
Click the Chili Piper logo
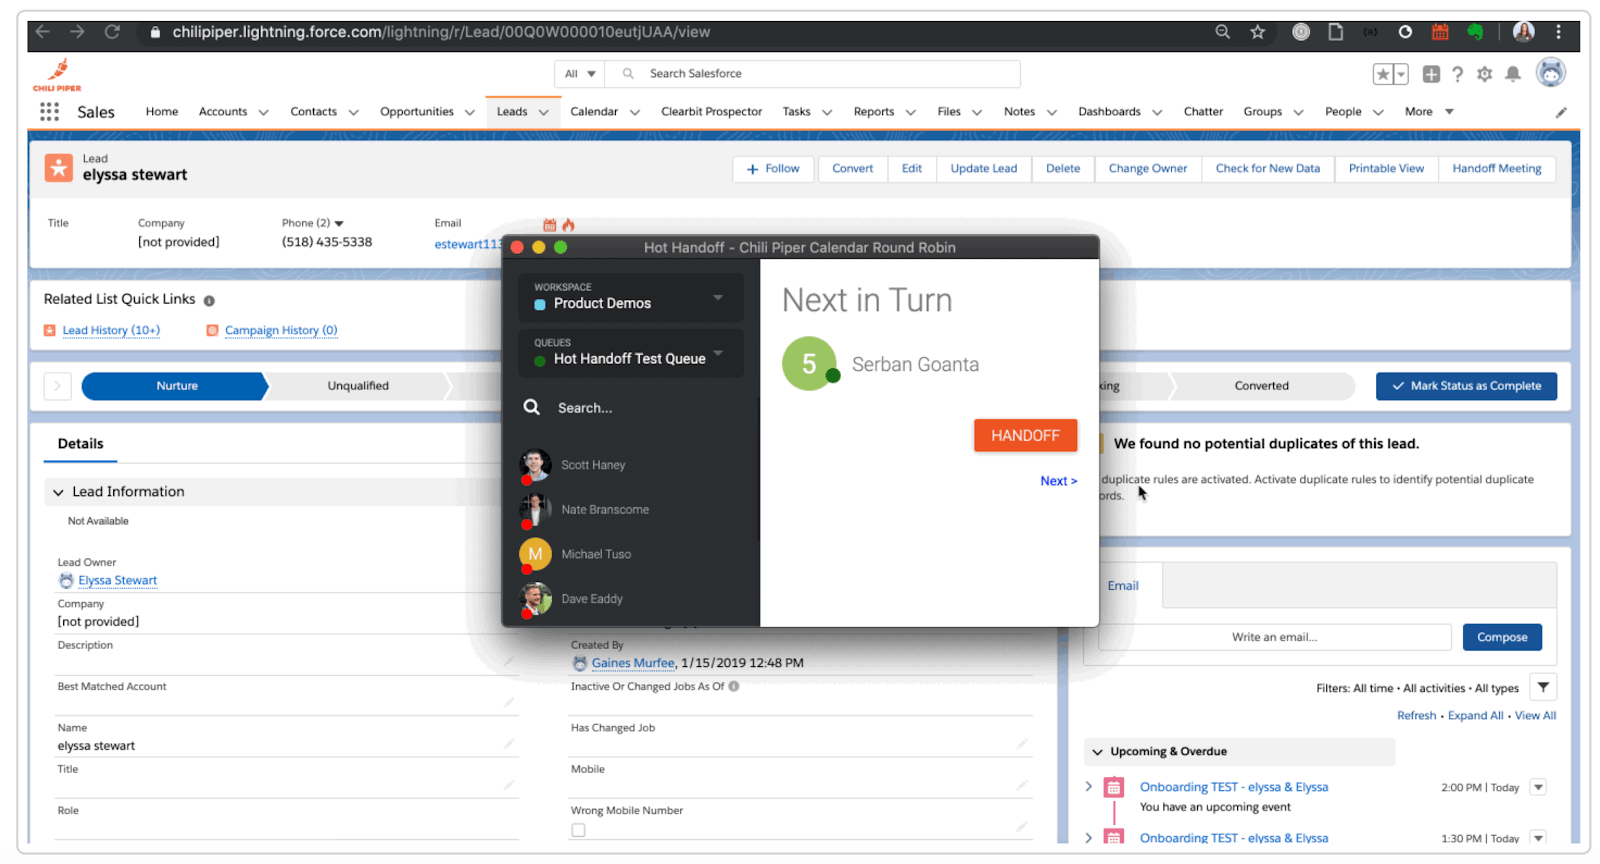click(57, 75)
